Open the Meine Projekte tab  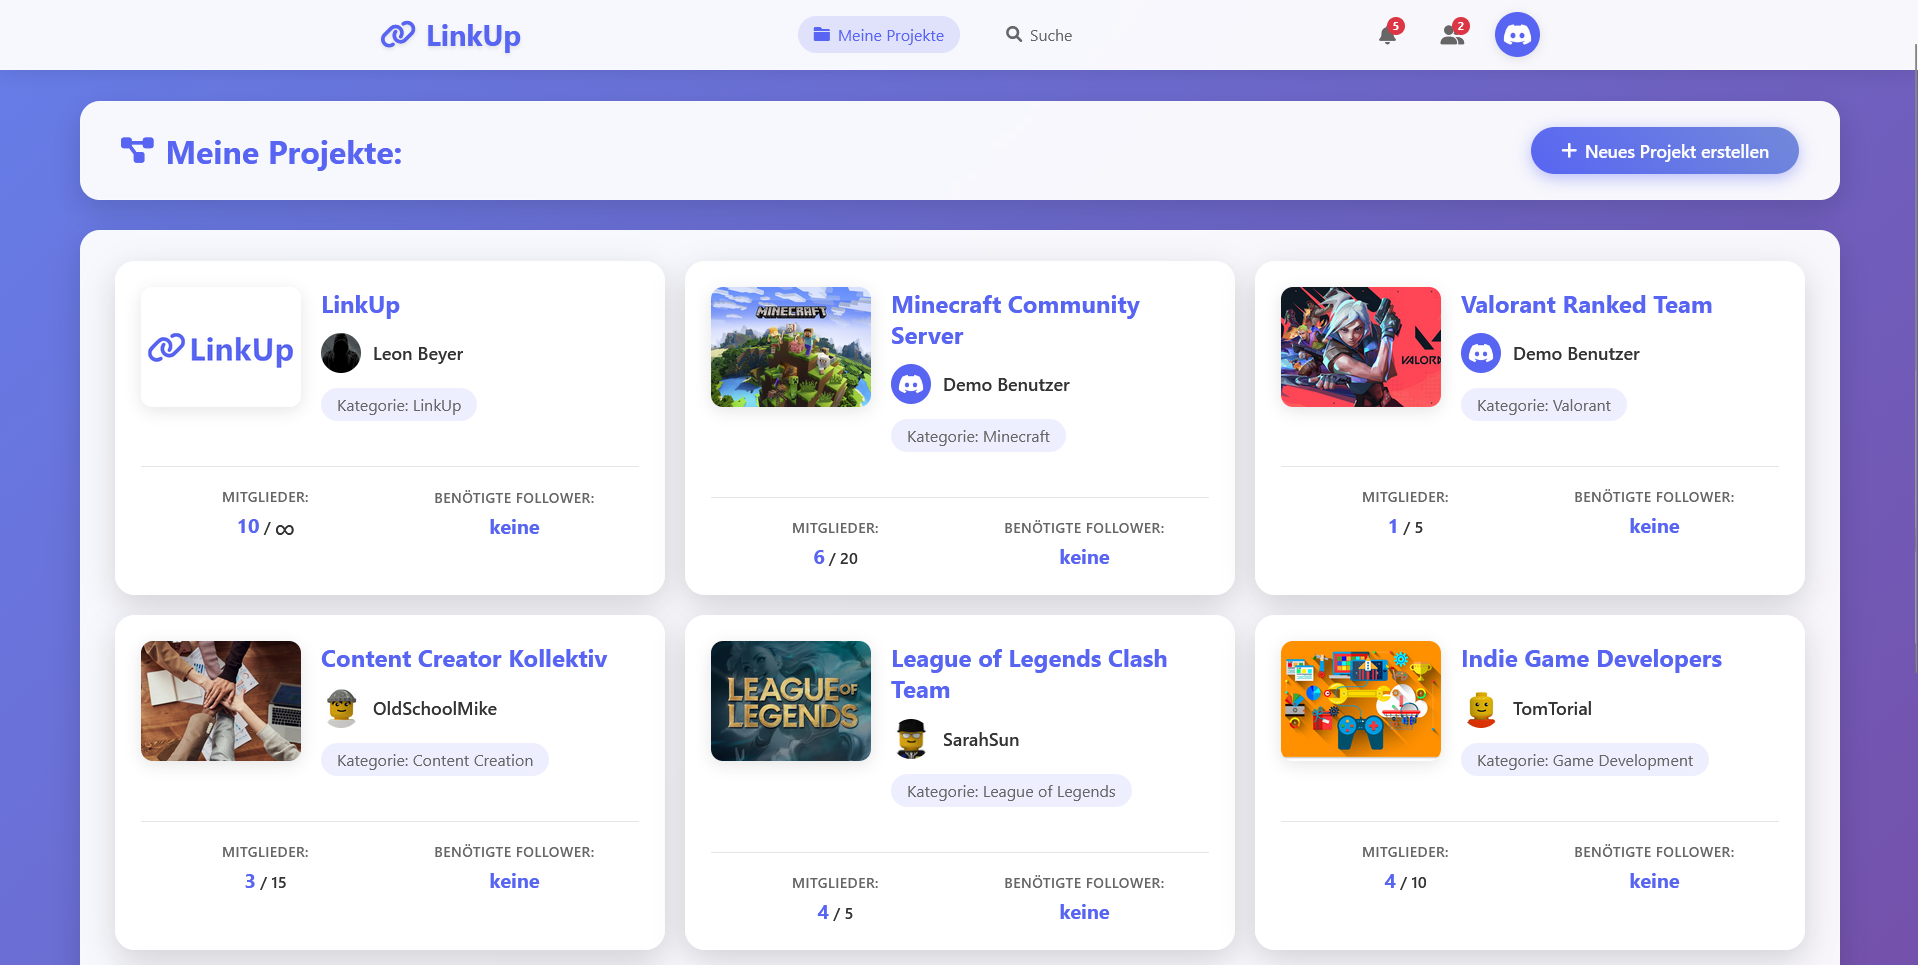click(x=879, y=35)
